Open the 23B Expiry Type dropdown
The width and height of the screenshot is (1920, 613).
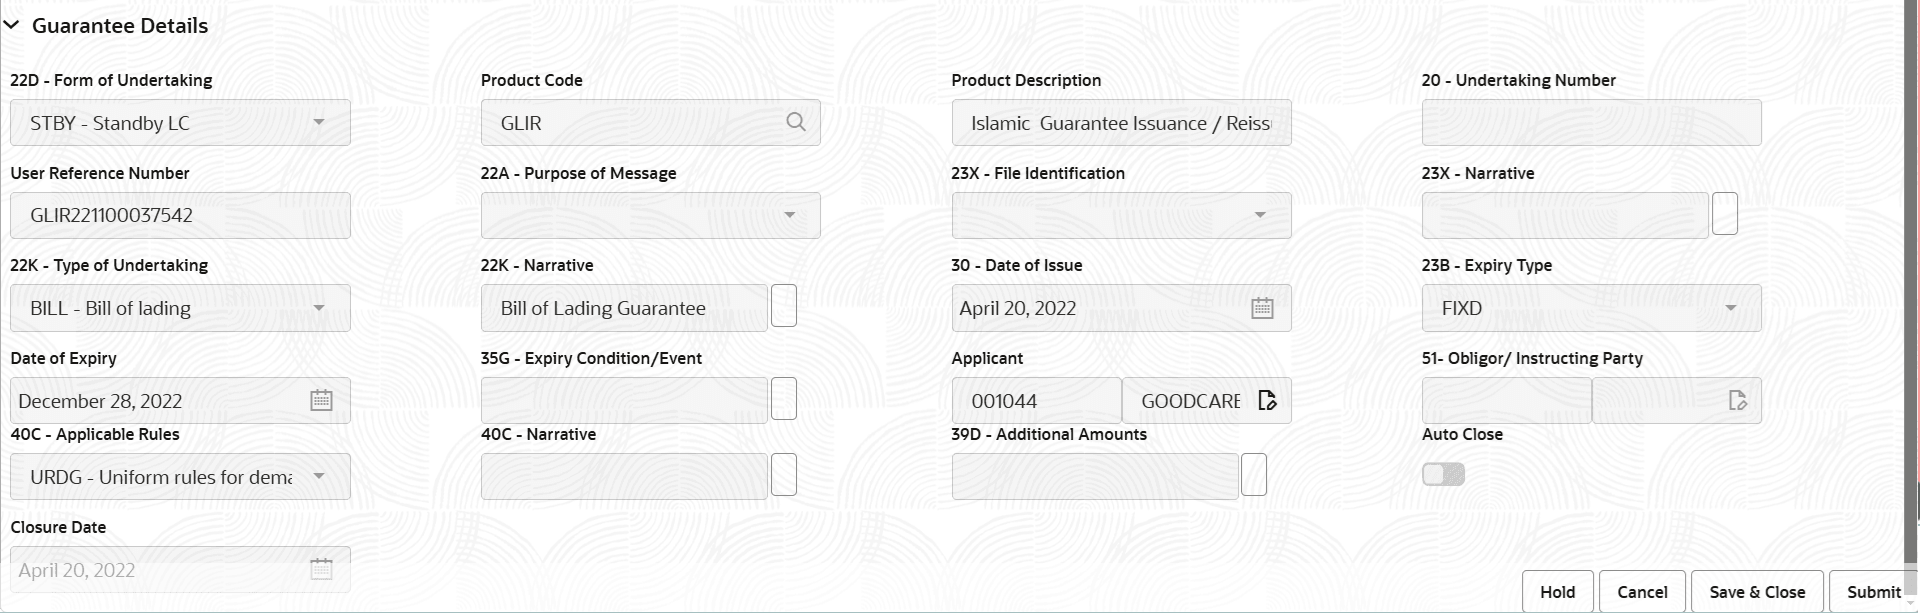click(1730, 308)
